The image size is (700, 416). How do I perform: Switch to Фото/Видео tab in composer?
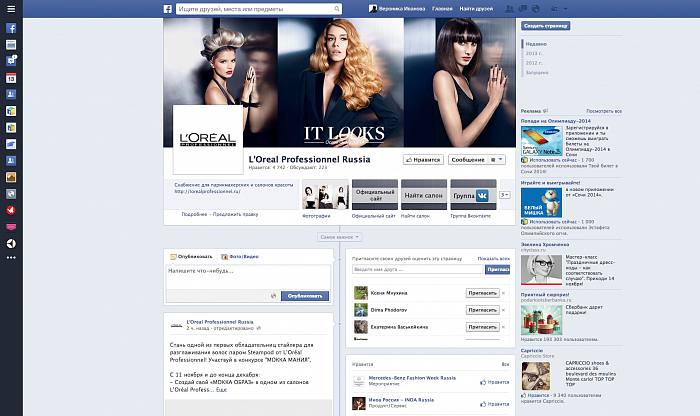coord(240,257)
